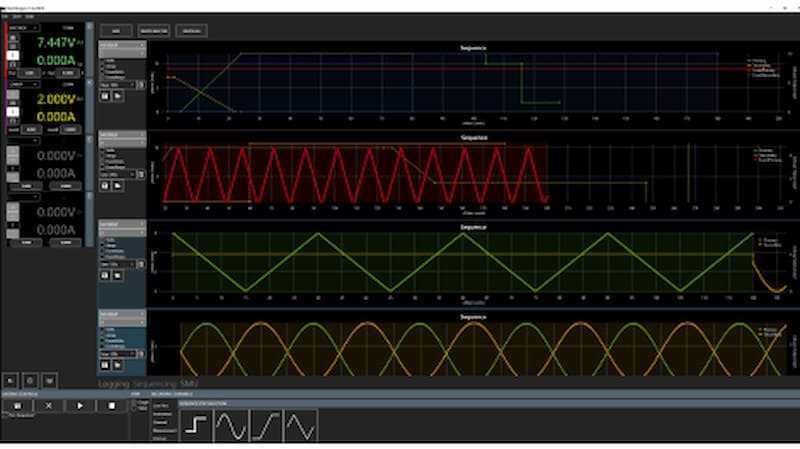Select the triangle waveform sequence icon

click(300, 425)
